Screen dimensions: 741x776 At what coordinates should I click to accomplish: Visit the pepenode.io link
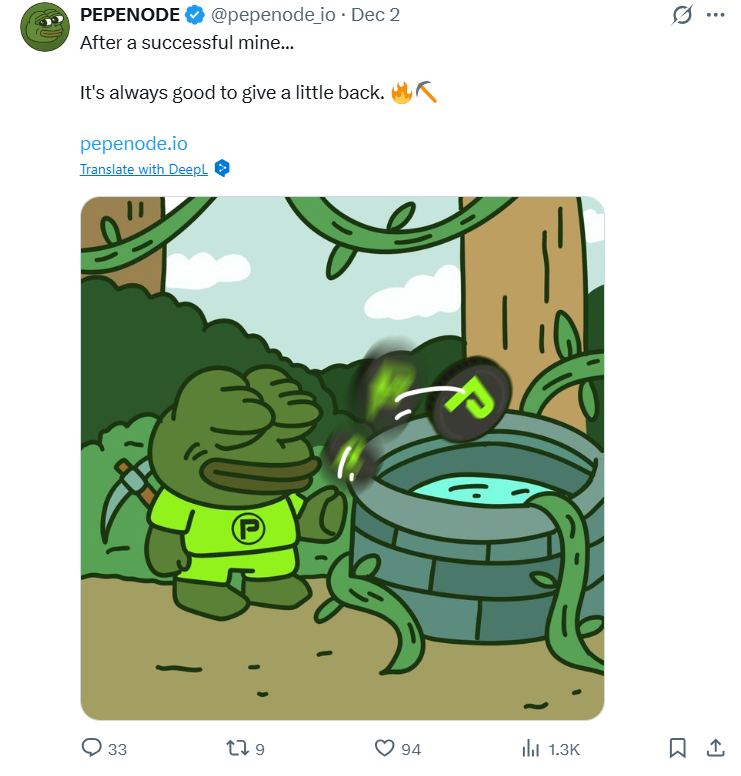(x=133, y=144)
